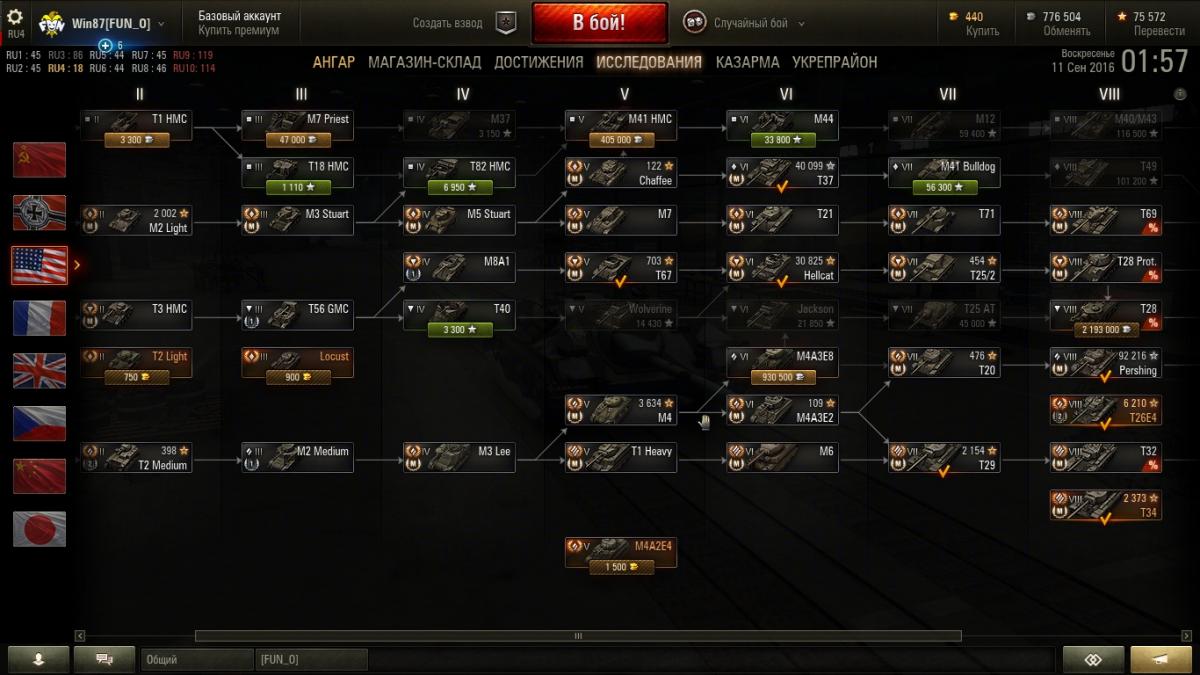Click the horizontal scrollbar under tech tree
This screenshot has width=1200, height=675.
[x=578, y=636]
